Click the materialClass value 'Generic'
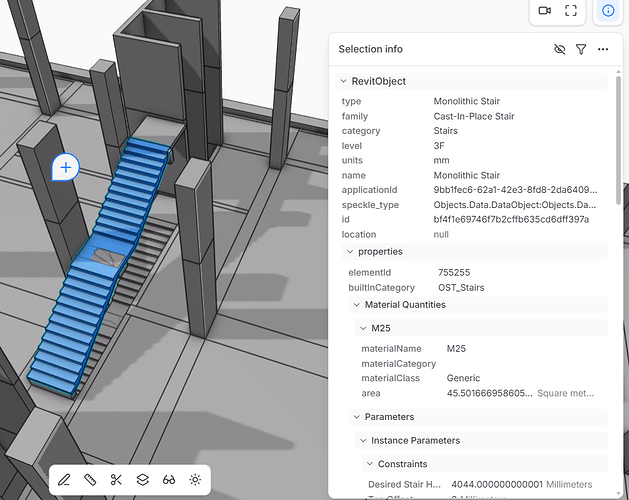629x500 pixels. point(463,378)
